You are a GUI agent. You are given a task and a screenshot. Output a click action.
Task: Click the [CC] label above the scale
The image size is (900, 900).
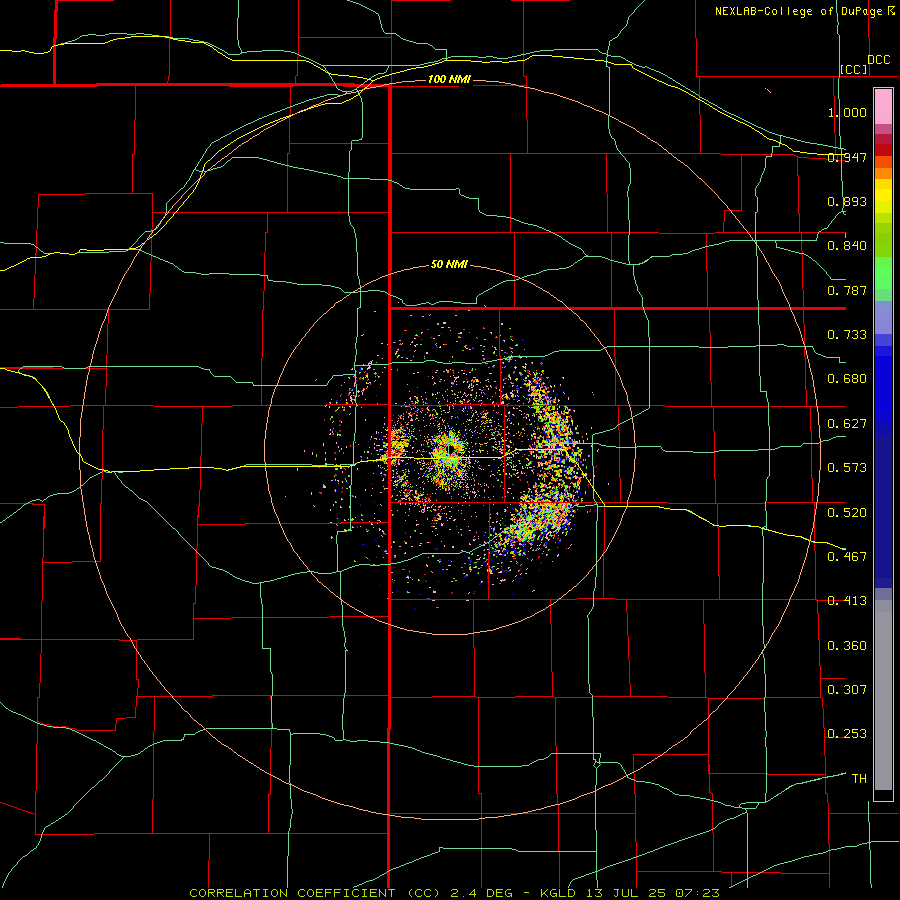coord(854,69)
